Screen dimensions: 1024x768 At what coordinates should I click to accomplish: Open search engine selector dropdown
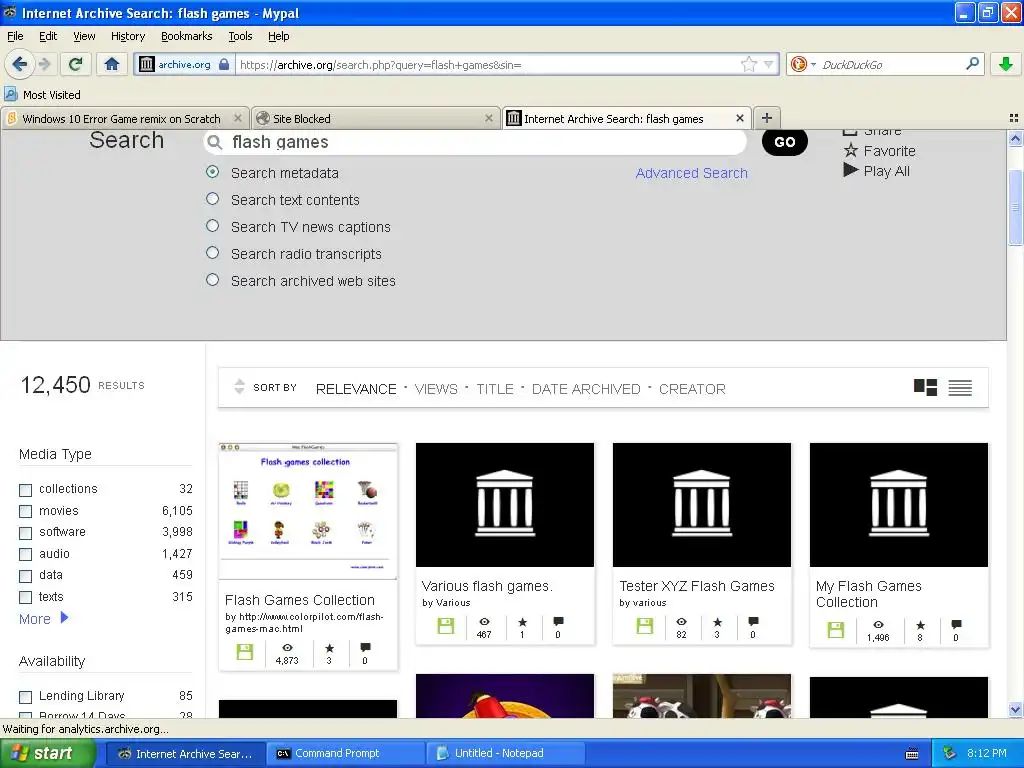813,64
